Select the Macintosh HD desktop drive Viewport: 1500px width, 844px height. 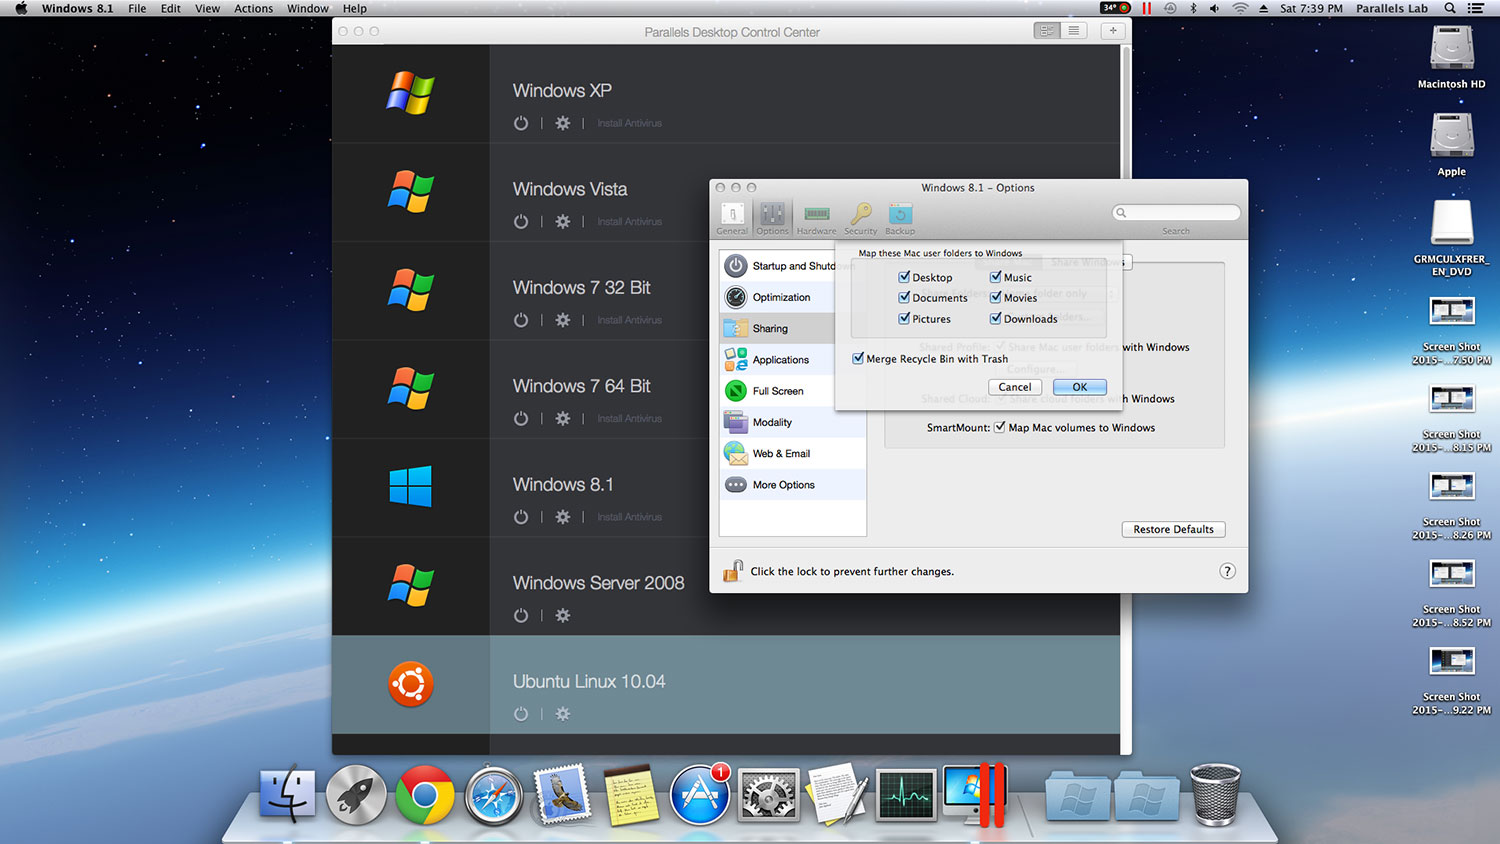click(1451, 58)
